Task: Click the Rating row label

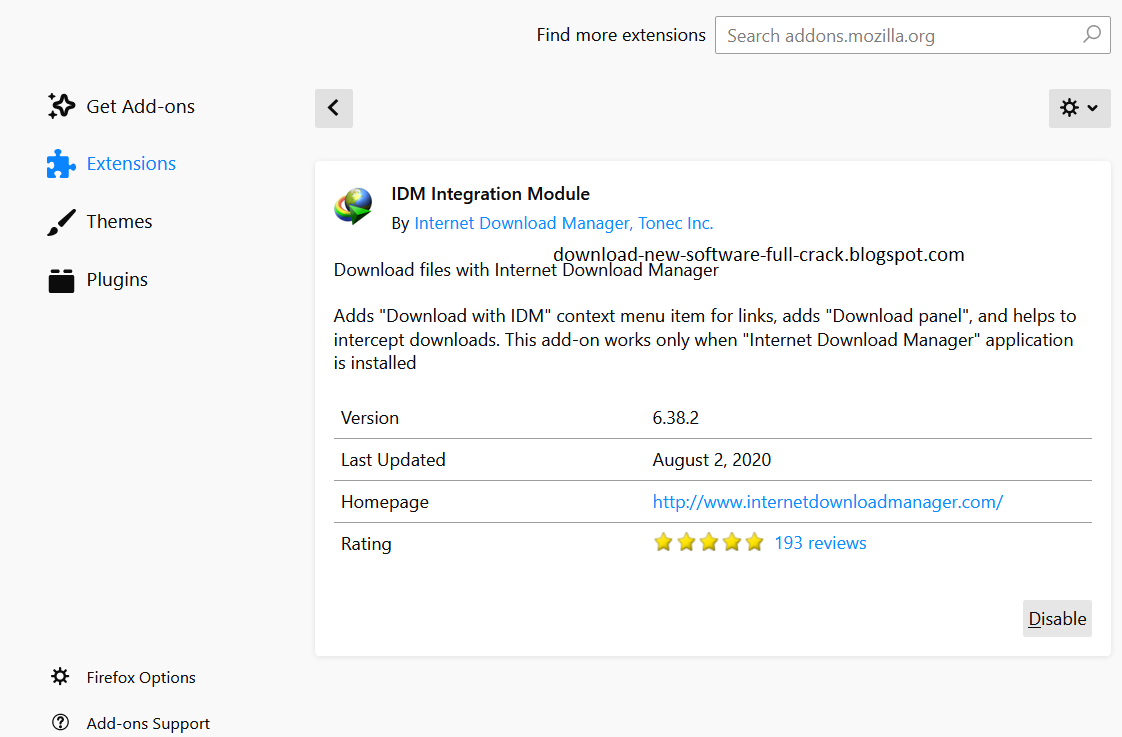Action: click(x=366, y=544)
